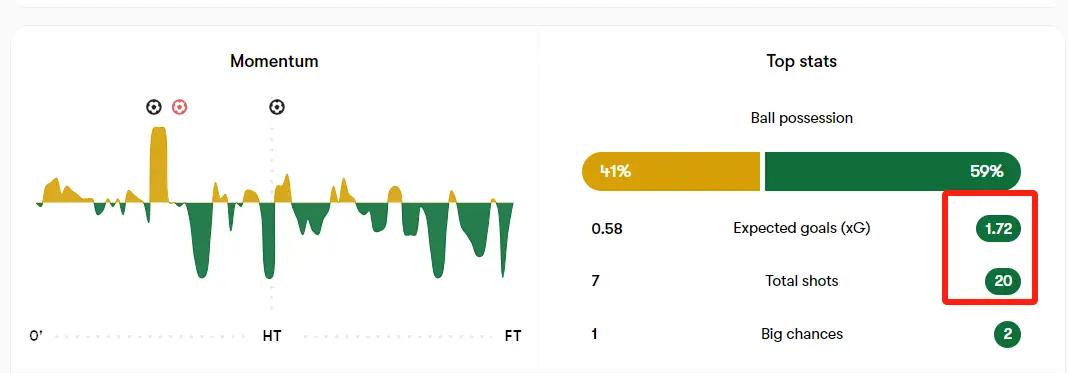Click the Ball possession label
The width and height of the screenshot is (1068, 373).
802,118
